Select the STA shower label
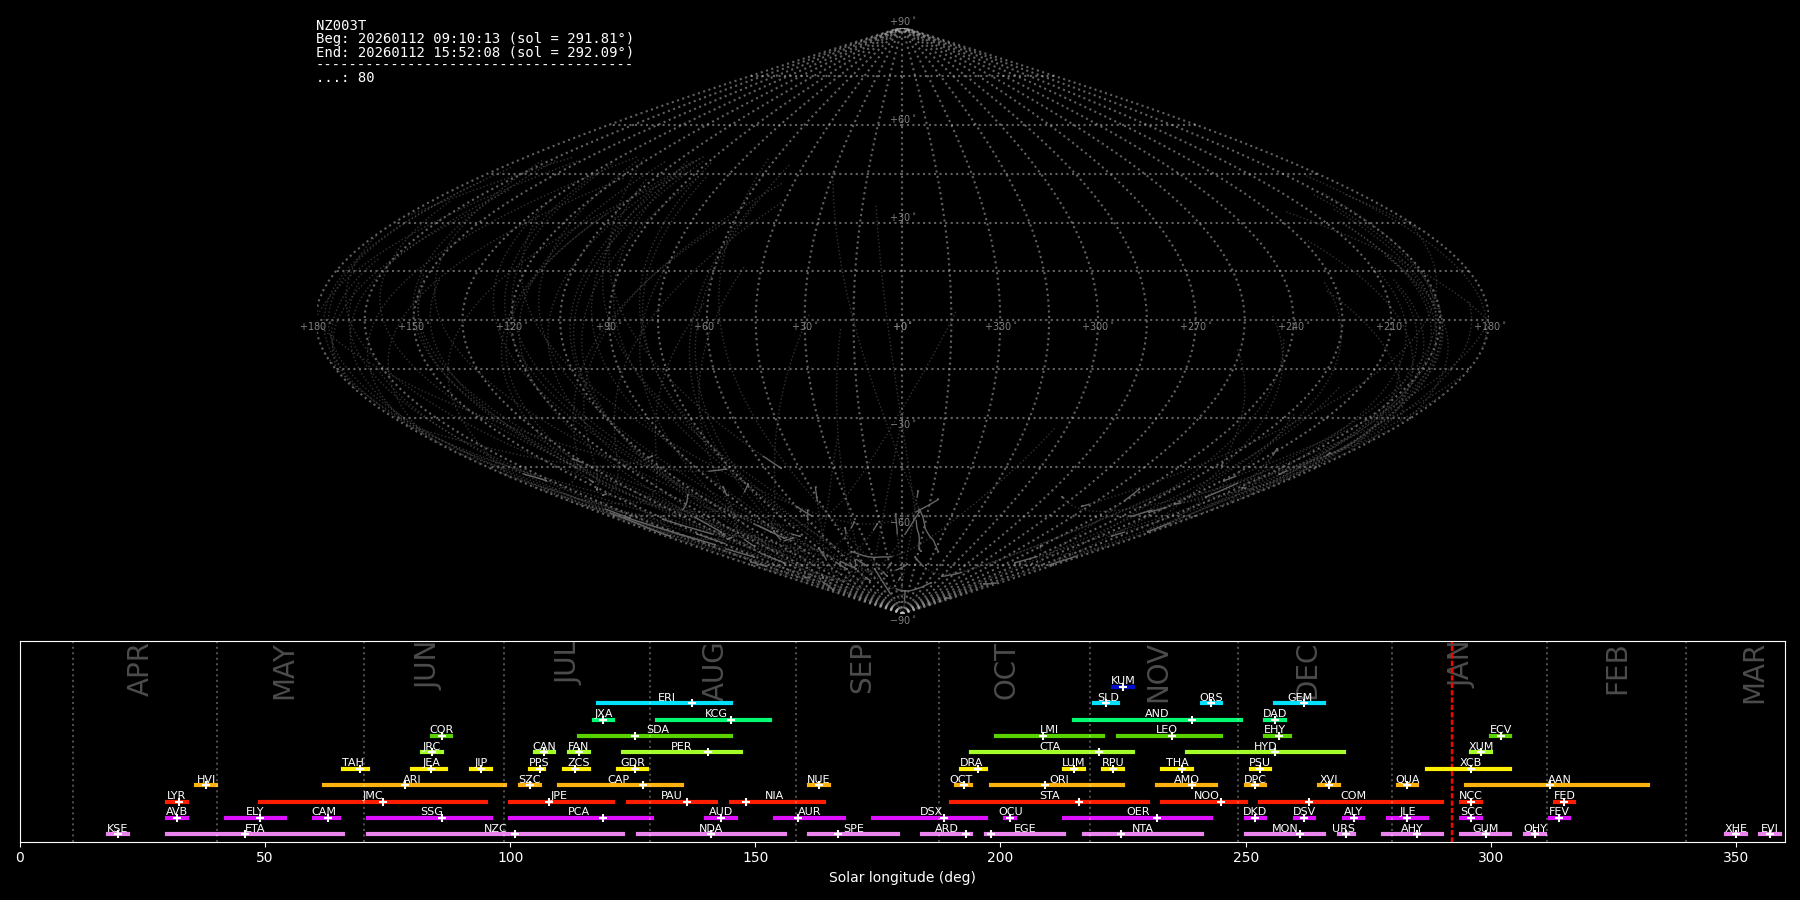 coord(1049,796)
